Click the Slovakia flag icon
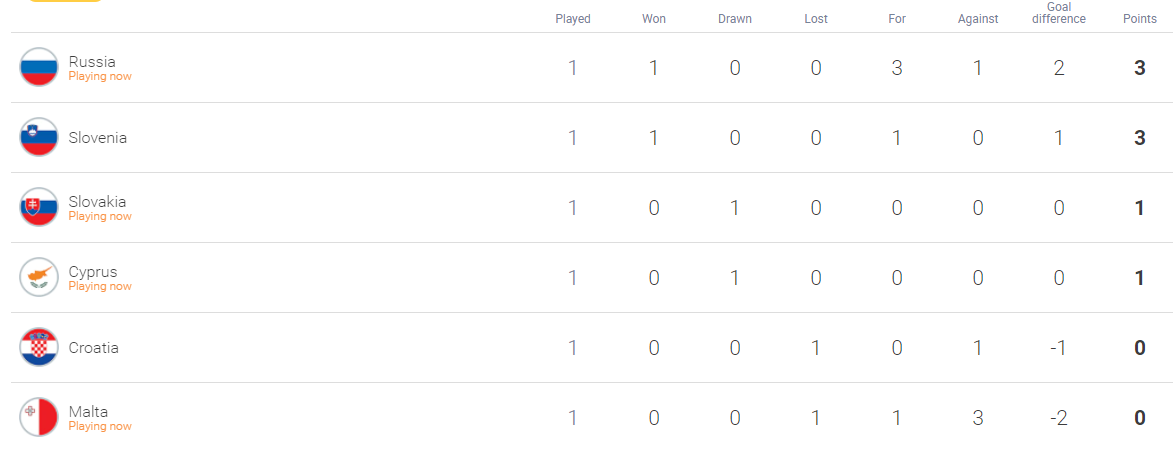This screenshot has height=454, width=1173. point(39,207)
